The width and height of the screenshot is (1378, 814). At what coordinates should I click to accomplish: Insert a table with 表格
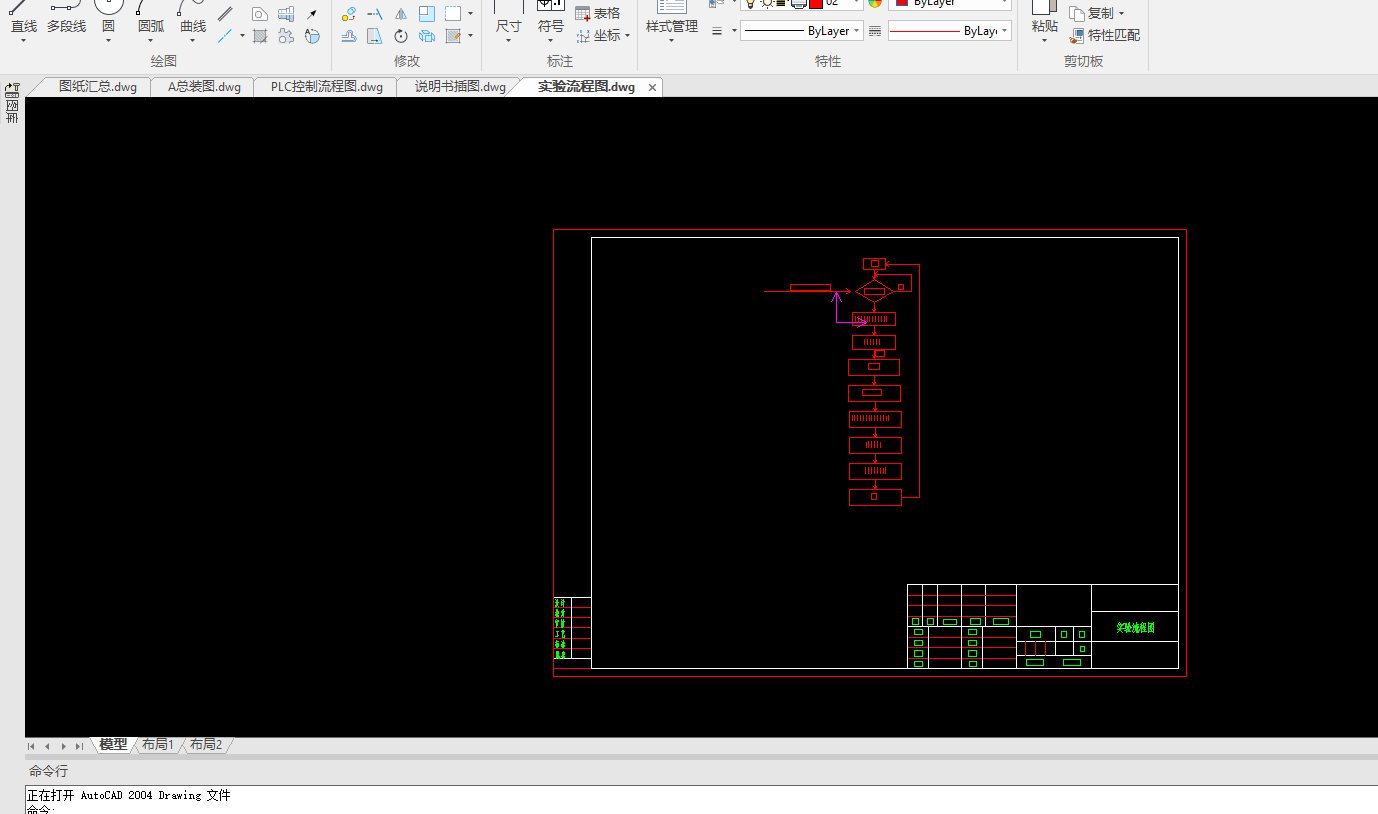(598, 13)
